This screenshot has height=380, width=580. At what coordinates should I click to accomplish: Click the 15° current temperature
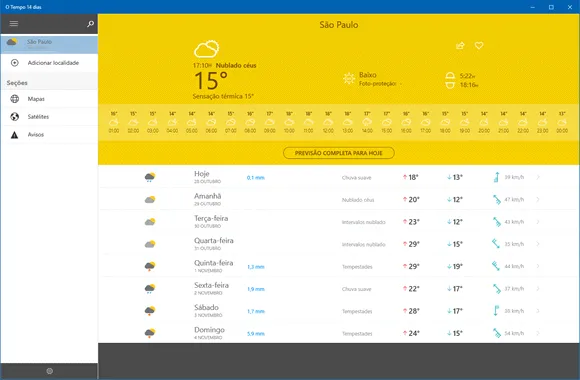pos(210,81)
